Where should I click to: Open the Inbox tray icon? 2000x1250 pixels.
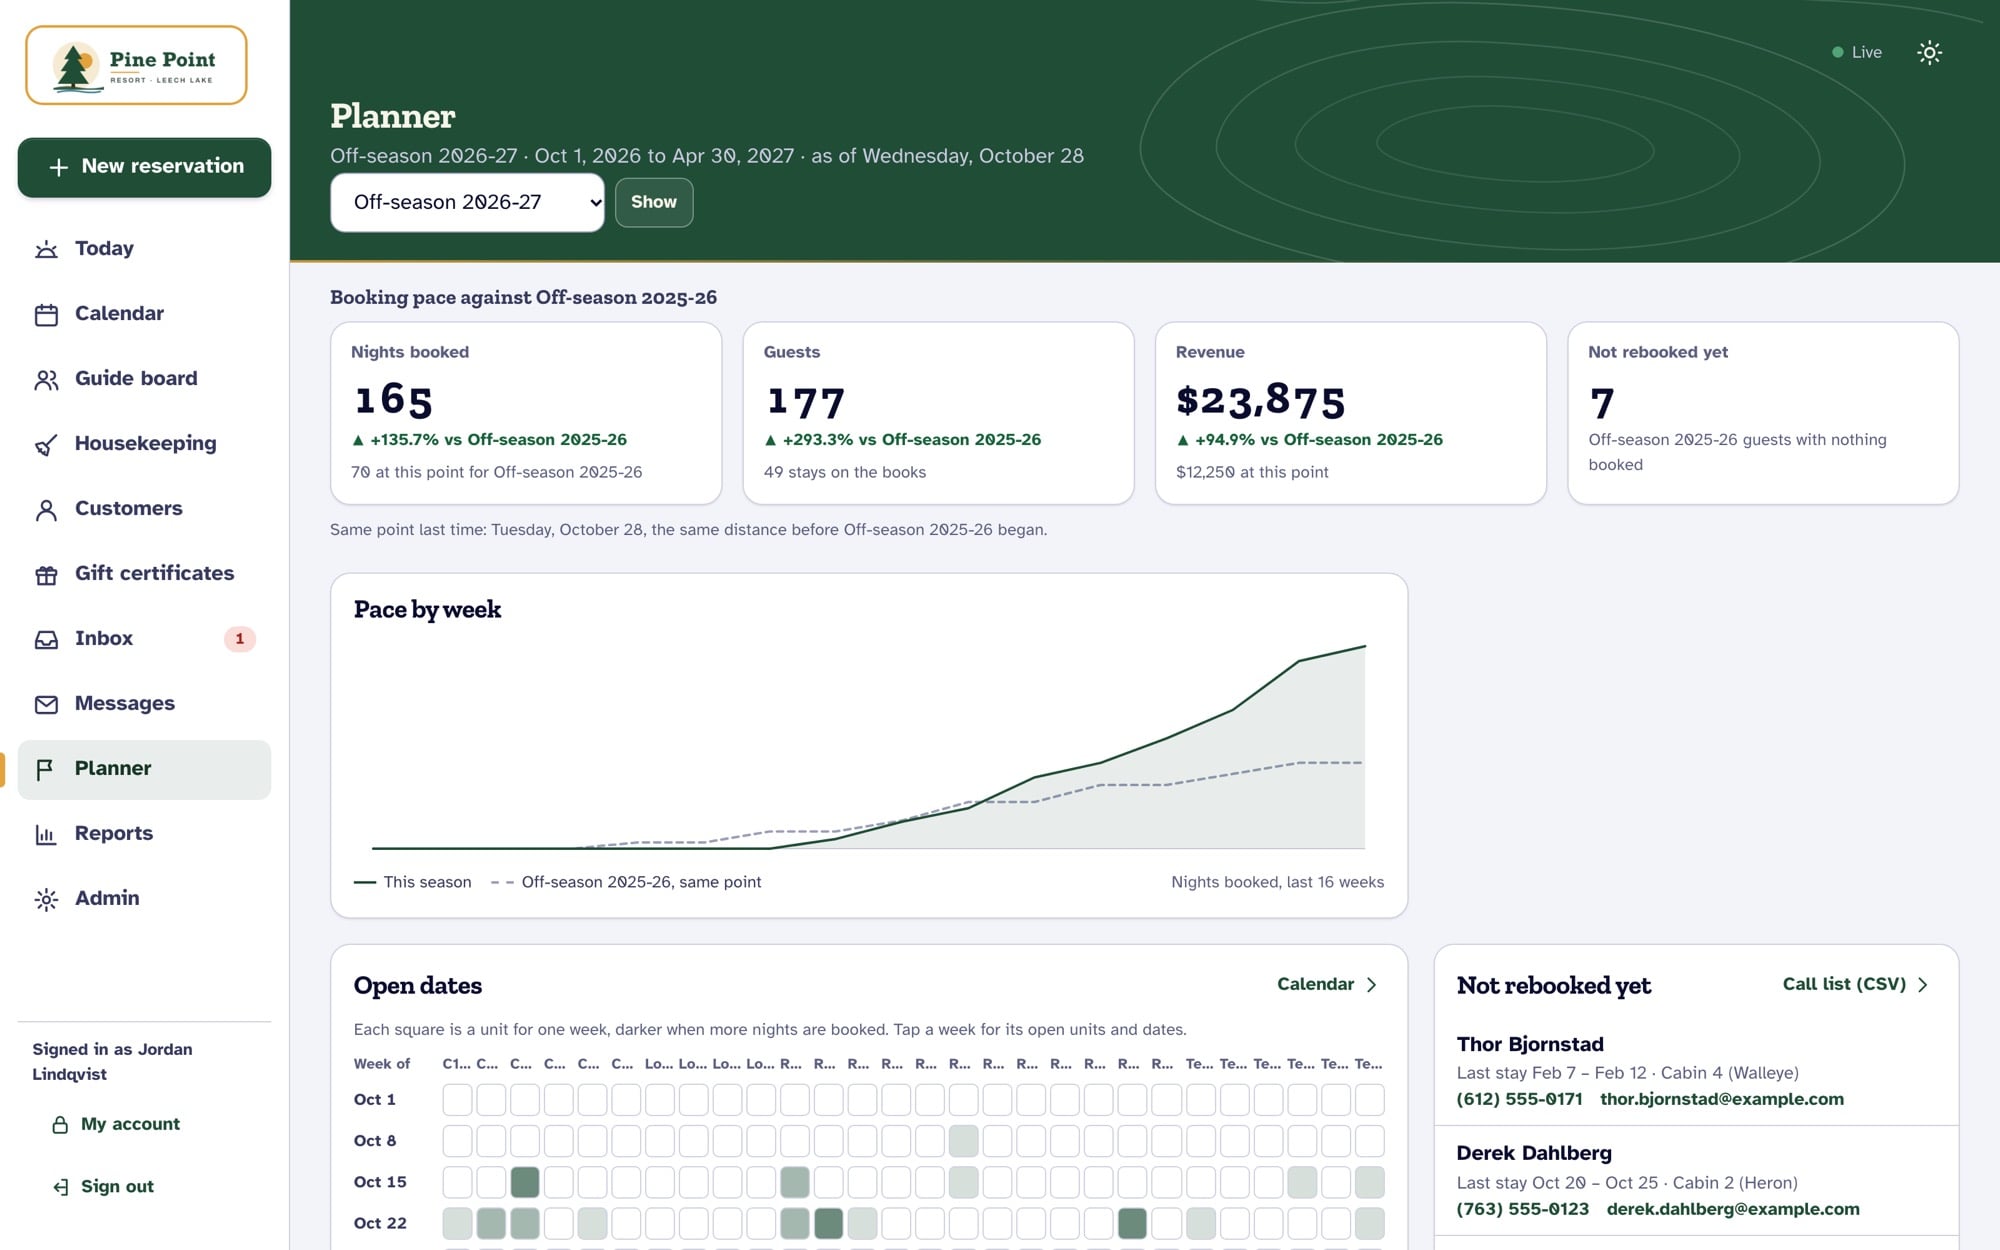(46, 639)
